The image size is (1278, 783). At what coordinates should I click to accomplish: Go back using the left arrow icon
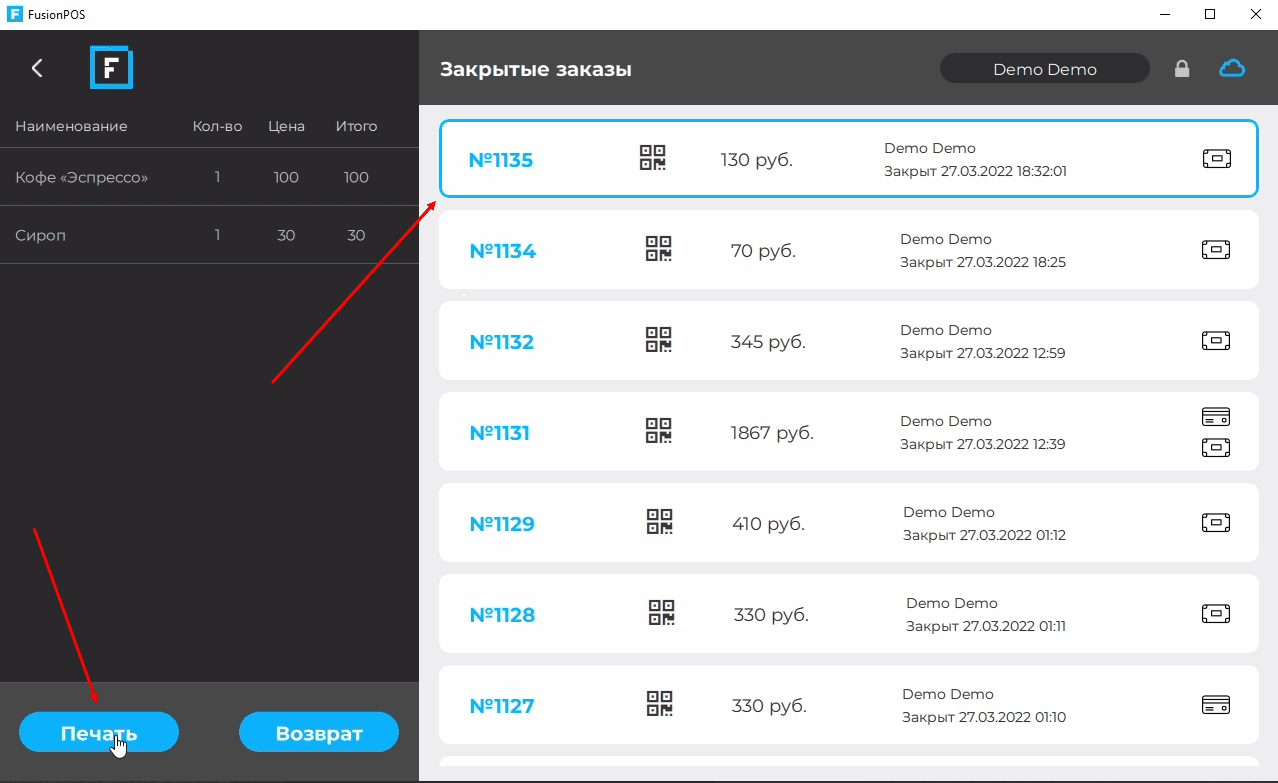tap(37, 68)
